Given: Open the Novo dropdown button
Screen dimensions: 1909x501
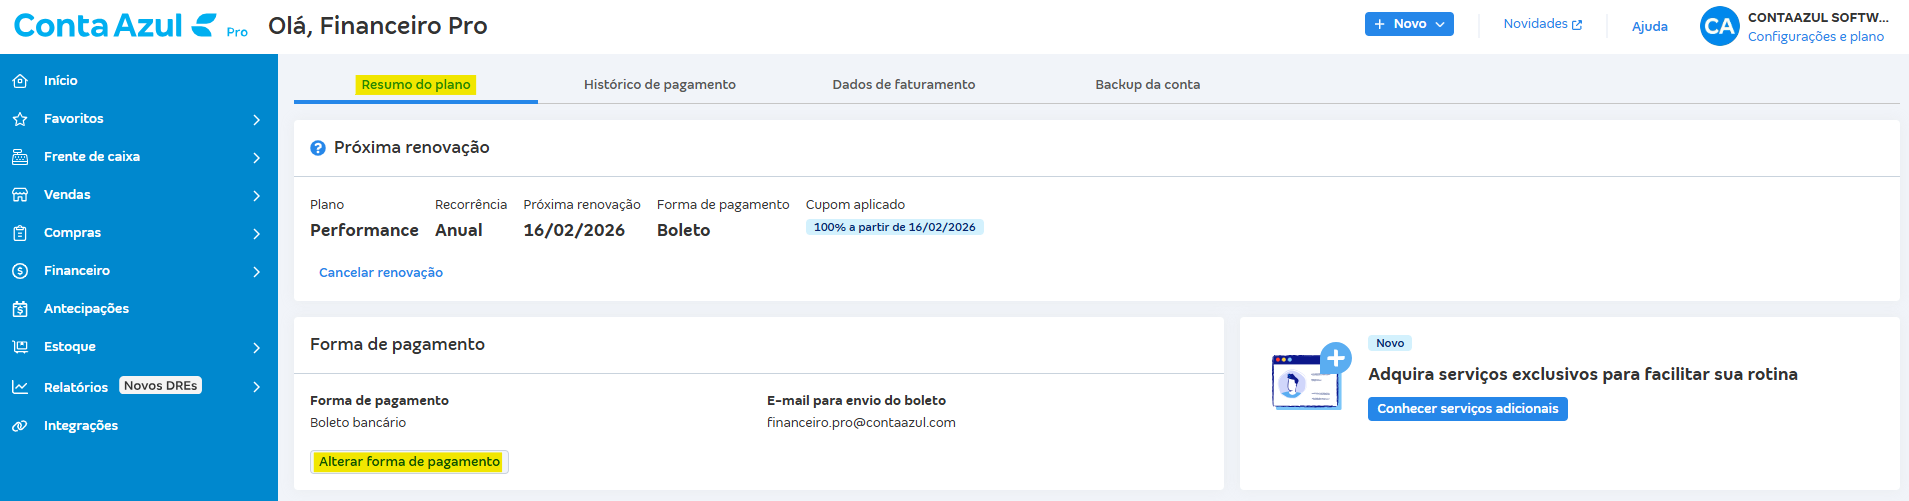Looking at the screenshot, I should [x=1409, y=24].
